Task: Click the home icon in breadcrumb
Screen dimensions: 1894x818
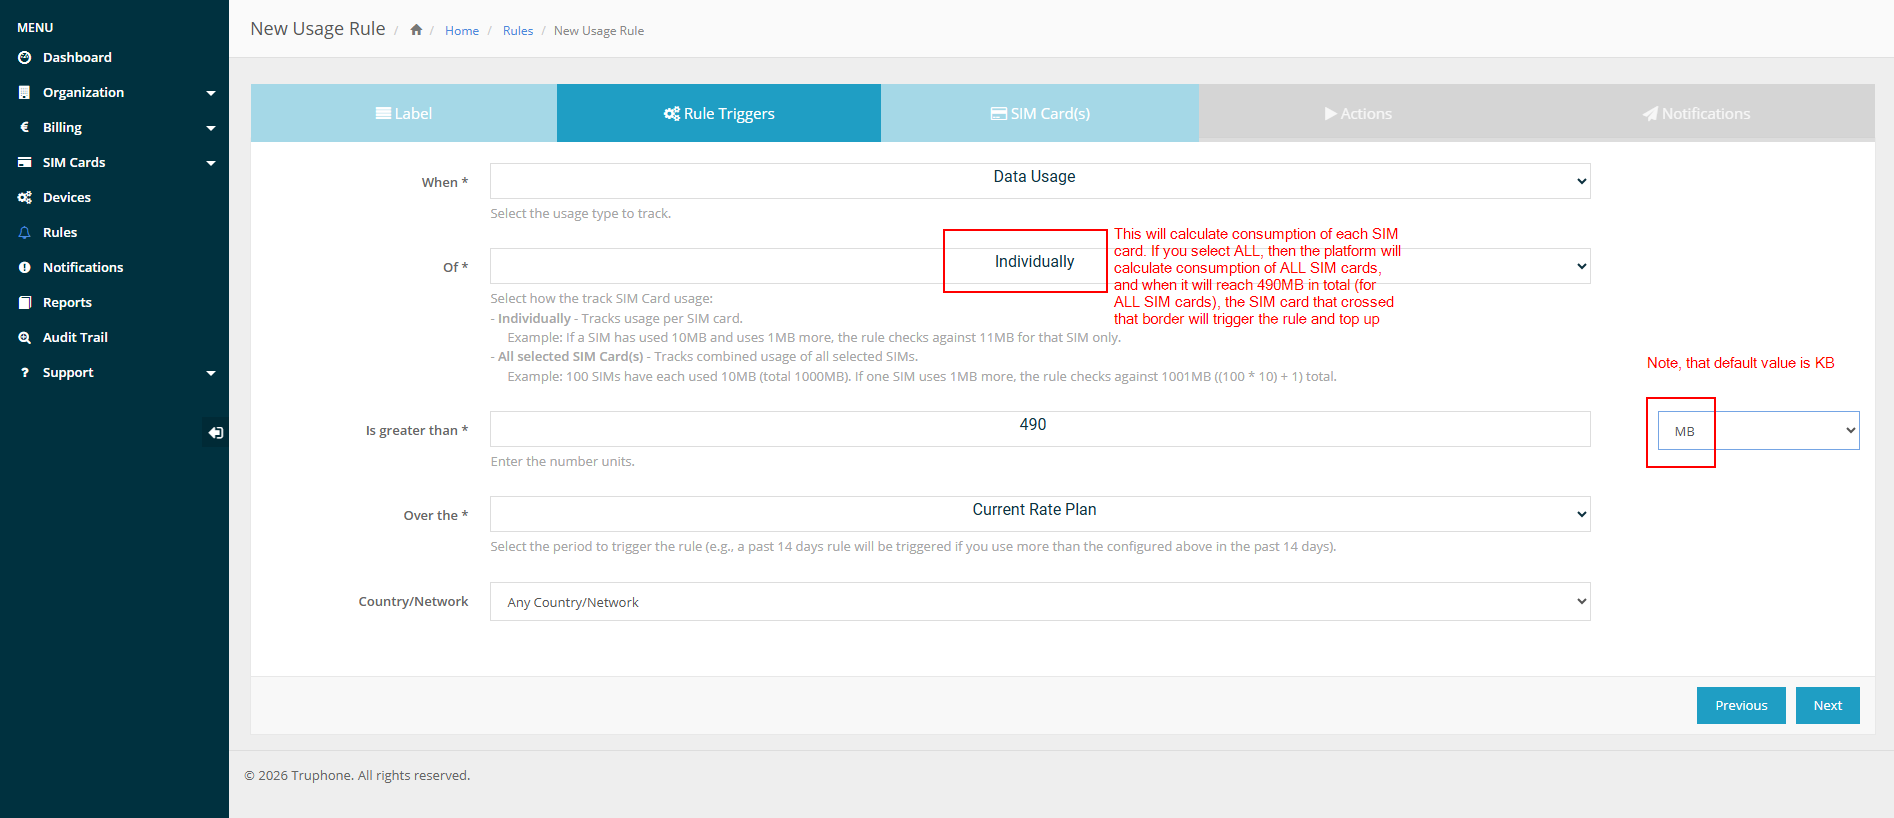Action: [x=416, y=30]
